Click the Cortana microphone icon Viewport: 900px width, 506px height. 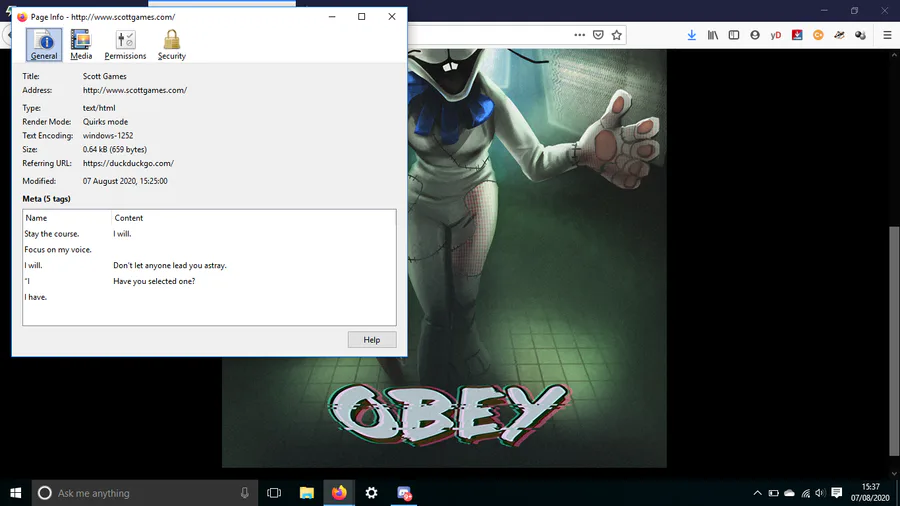point(245,493)
